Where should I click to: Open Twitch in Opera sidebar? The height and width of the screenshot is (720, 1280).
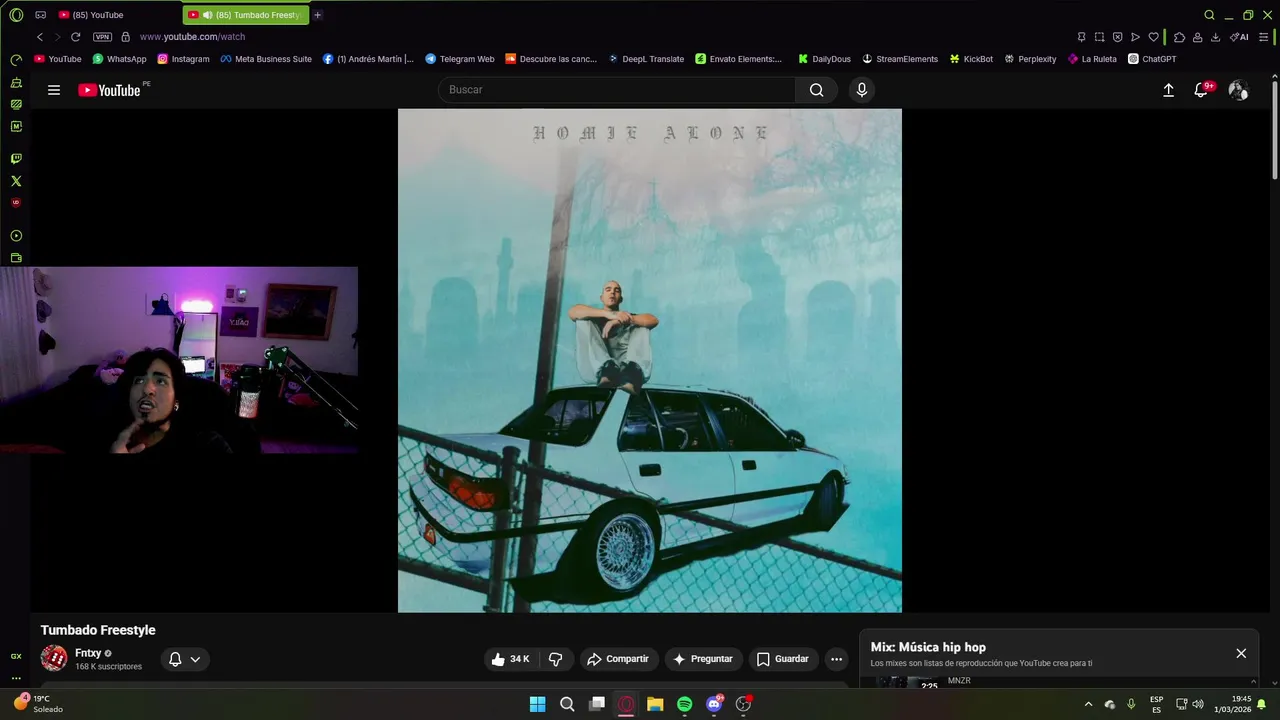[16, 159]
